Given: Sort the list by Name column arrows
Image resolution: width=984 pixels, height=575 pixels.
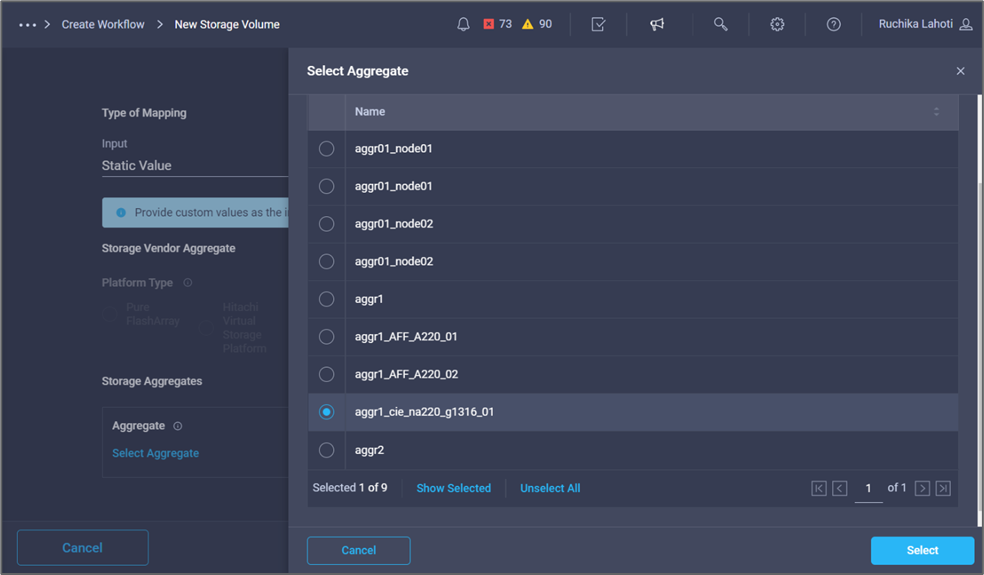Looking at the screenshot, I should click(936, 112).
